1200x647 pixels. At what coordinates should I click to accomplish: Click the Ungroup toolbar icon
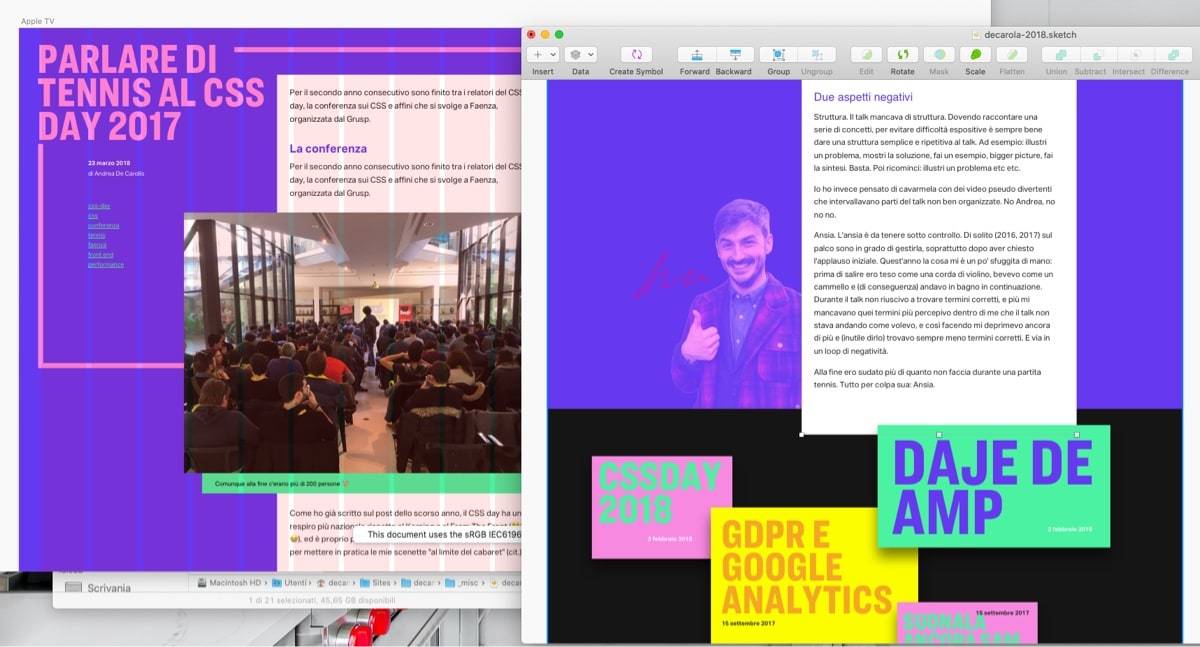click(816, 55)
